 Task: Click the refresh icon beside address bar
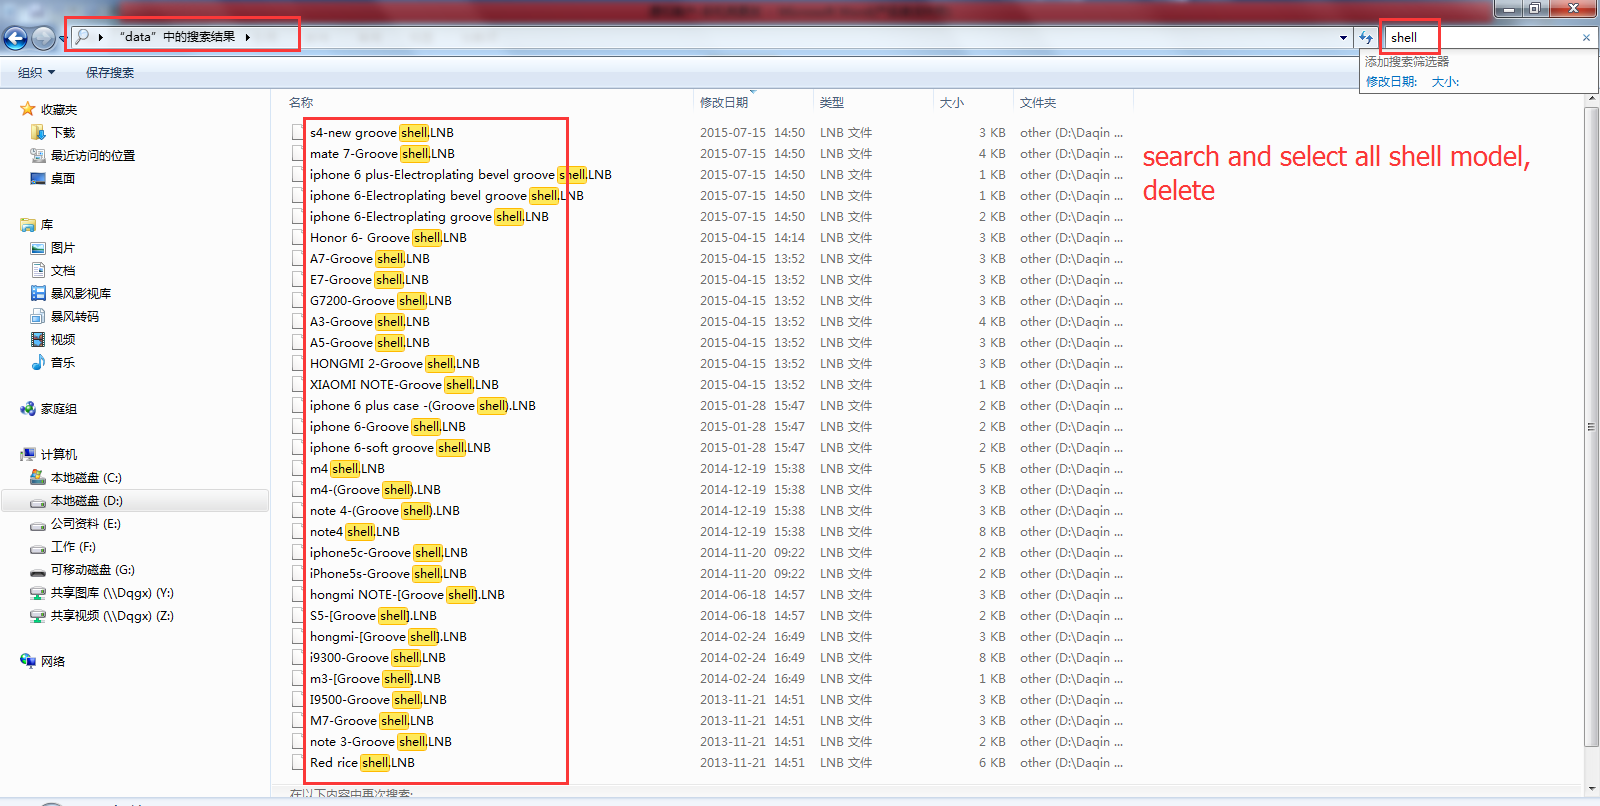[1366, 37]
